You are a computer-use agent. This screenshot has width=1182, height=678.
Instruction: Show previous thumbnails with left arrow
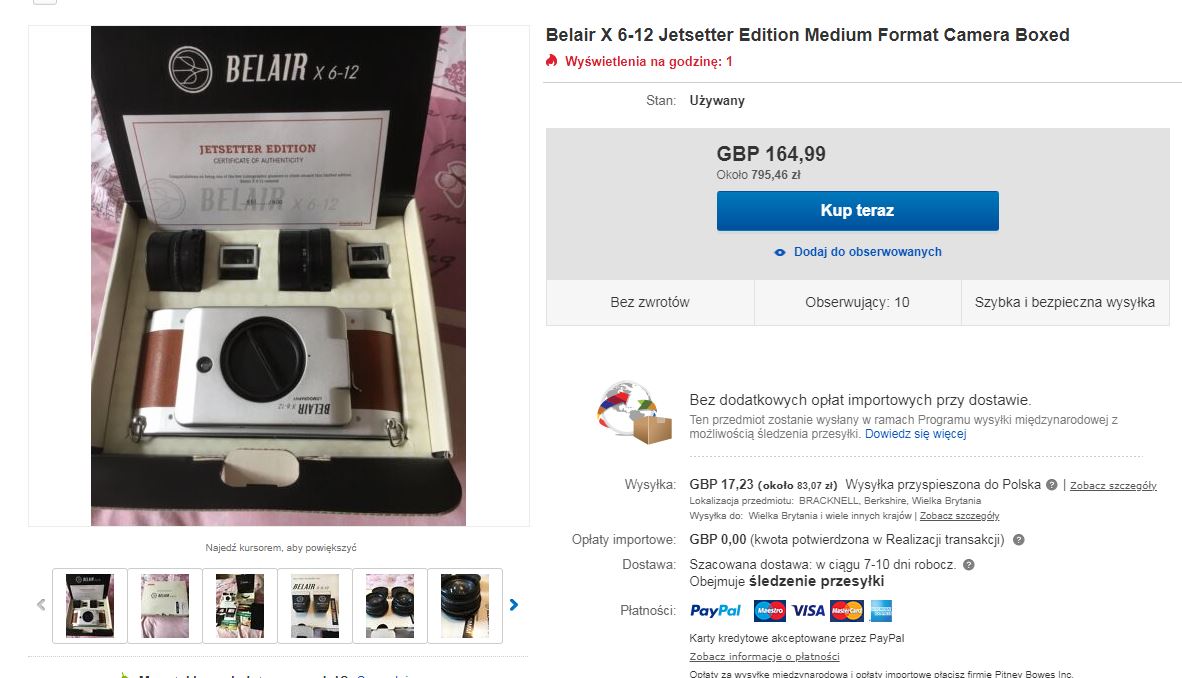41,604
